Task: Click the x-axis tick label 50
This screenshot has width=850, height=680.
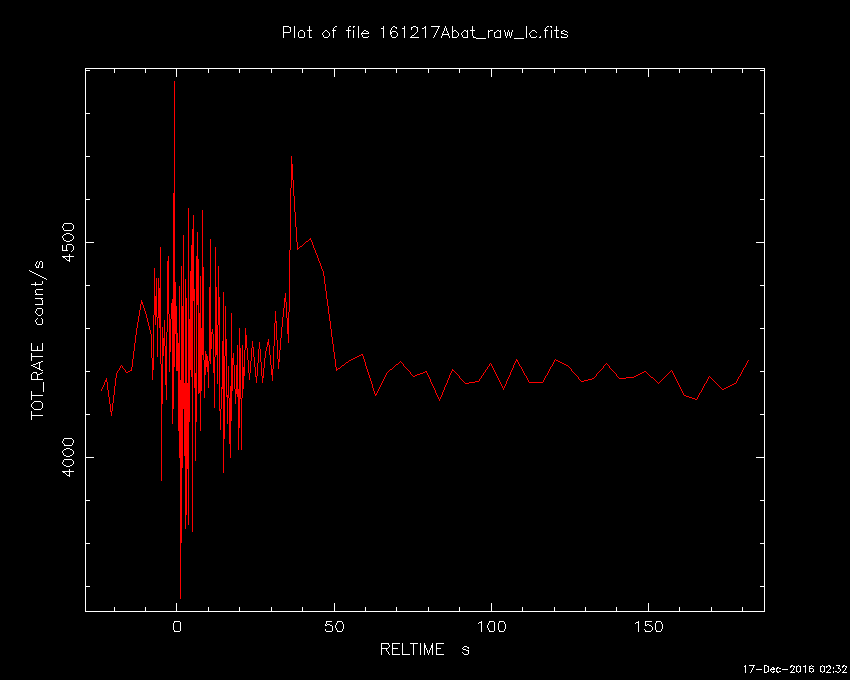Action: point(334,627)
